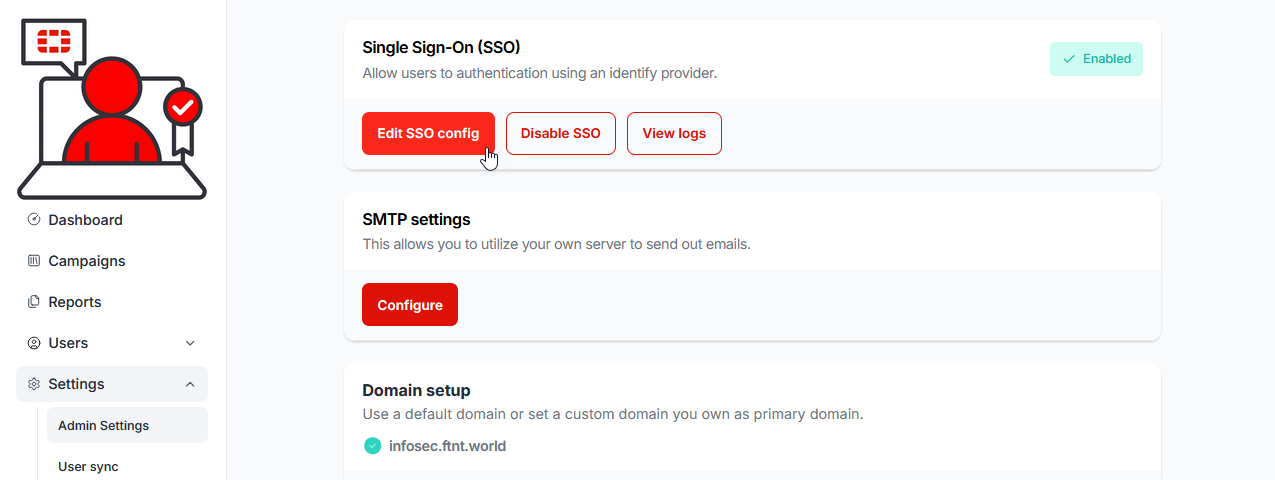This screenshot has height=480, width=1275.
Task: Click the Reports documents icon
Action: coord(34,302)
